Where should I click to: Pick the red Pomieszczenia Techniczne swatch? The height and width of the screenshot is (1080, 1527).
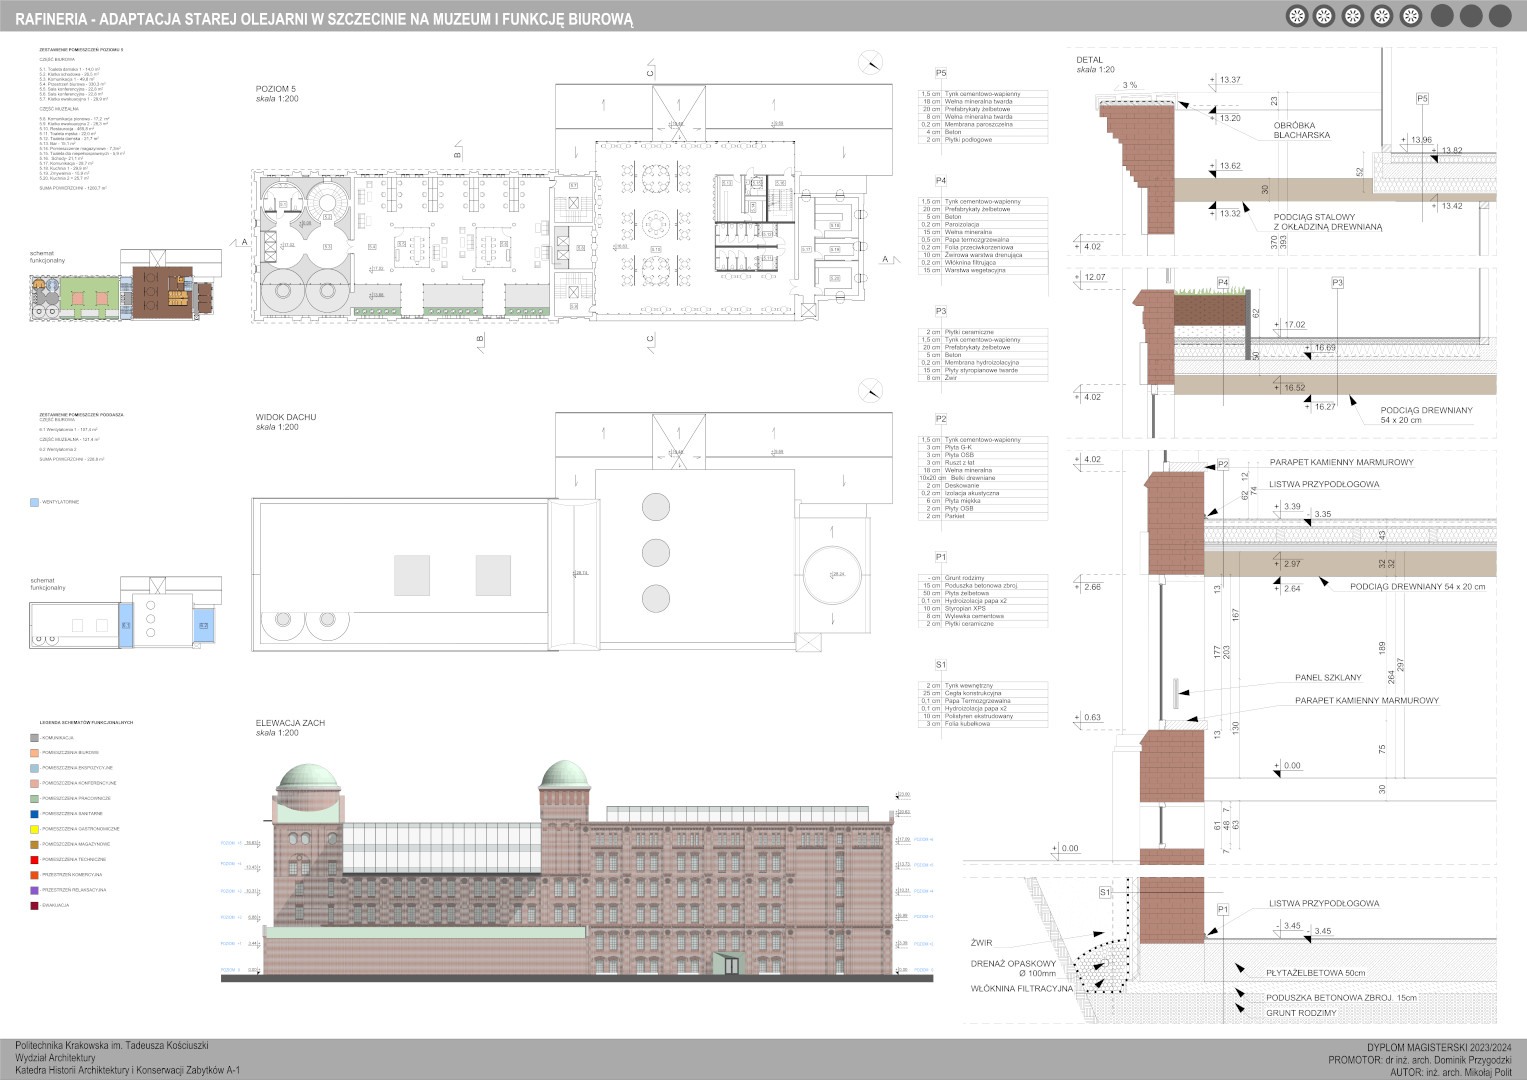(35, 859)
